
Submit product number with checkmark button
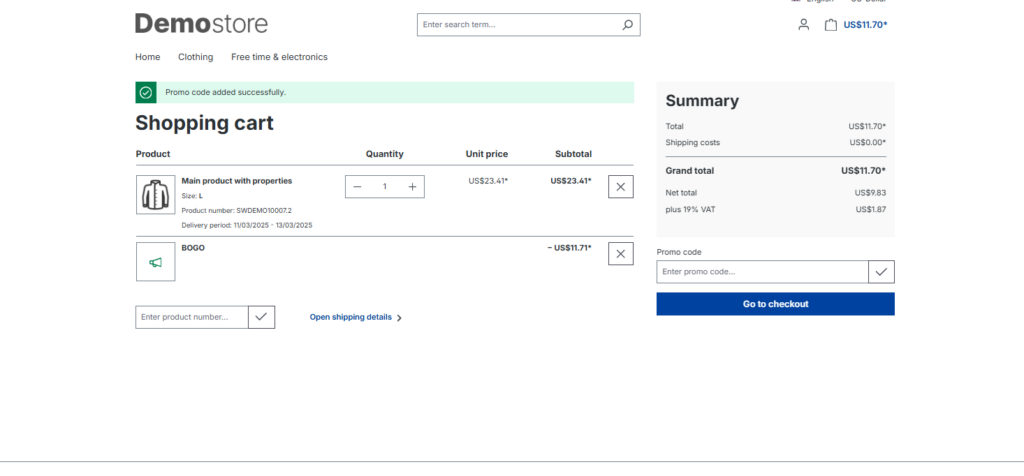(x=261, y=317)
